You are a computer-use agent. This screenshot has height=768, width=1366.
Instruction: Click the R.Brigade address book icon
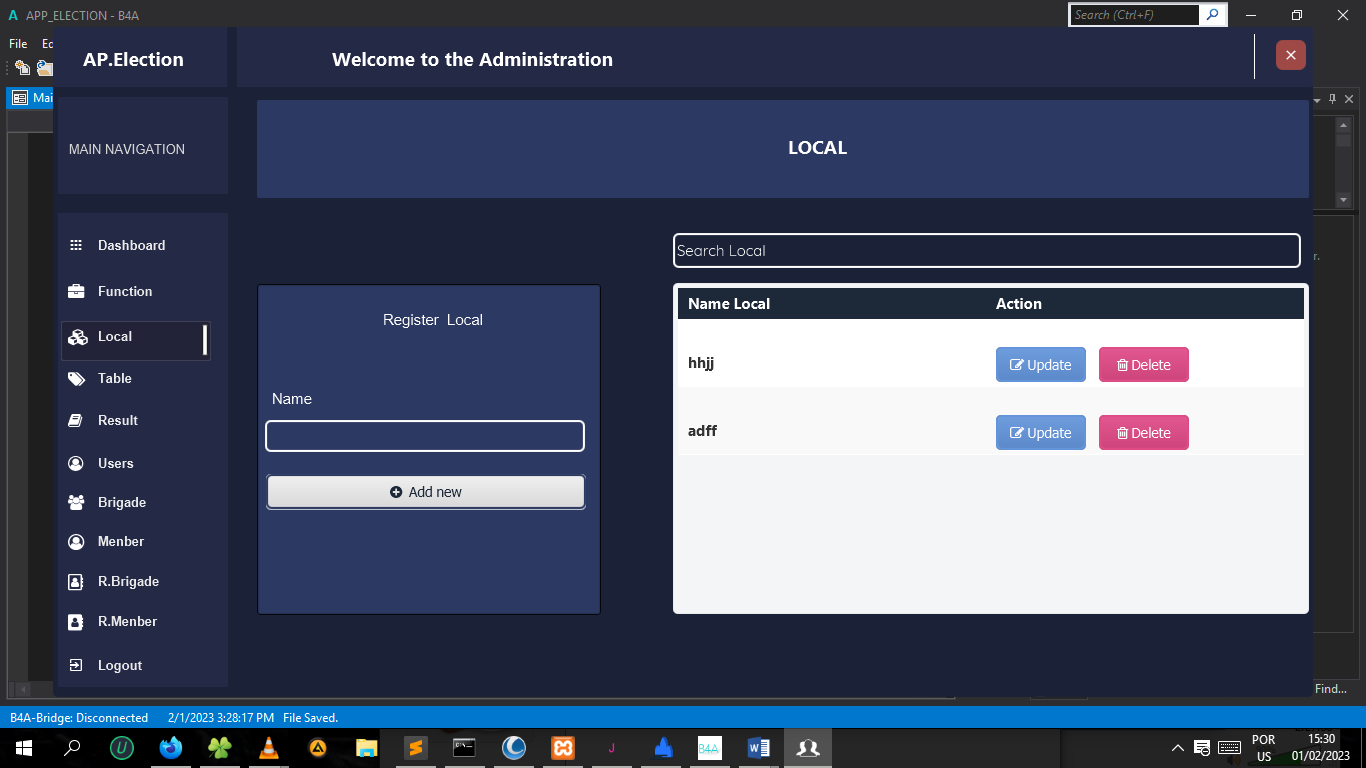pos(75,582)
